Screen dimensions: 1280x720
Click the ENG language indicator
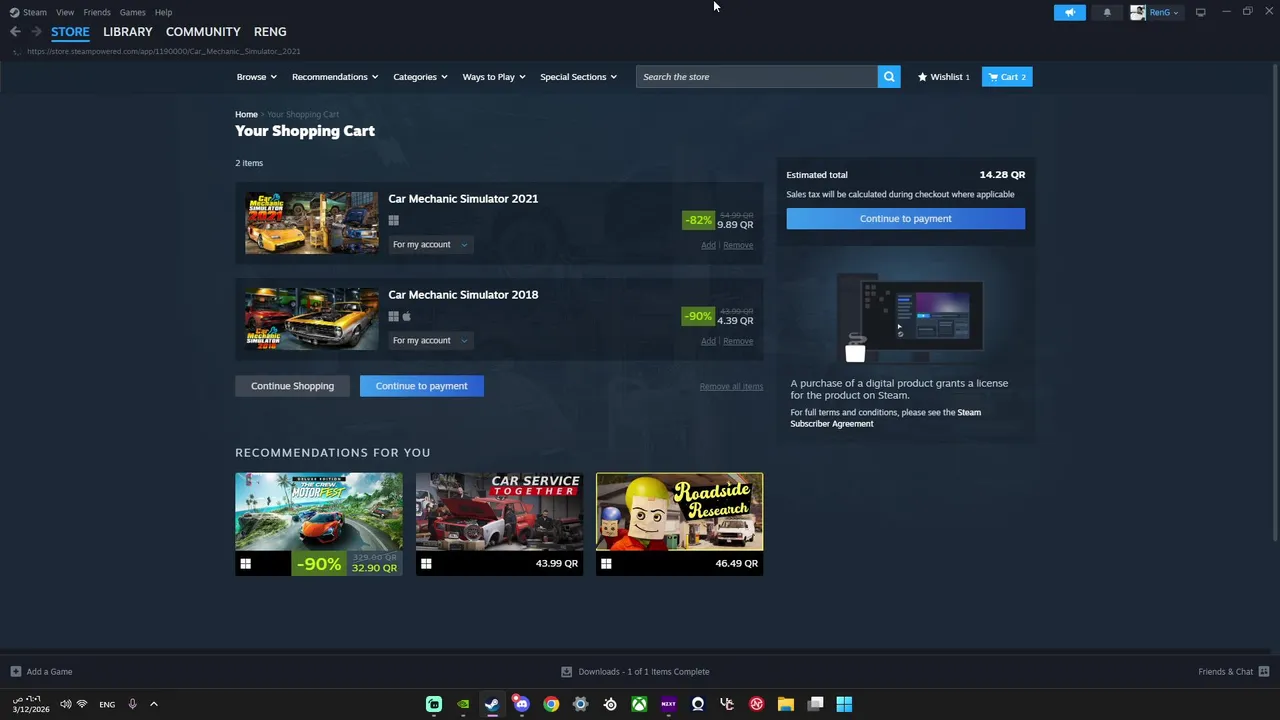pos(107,704)
